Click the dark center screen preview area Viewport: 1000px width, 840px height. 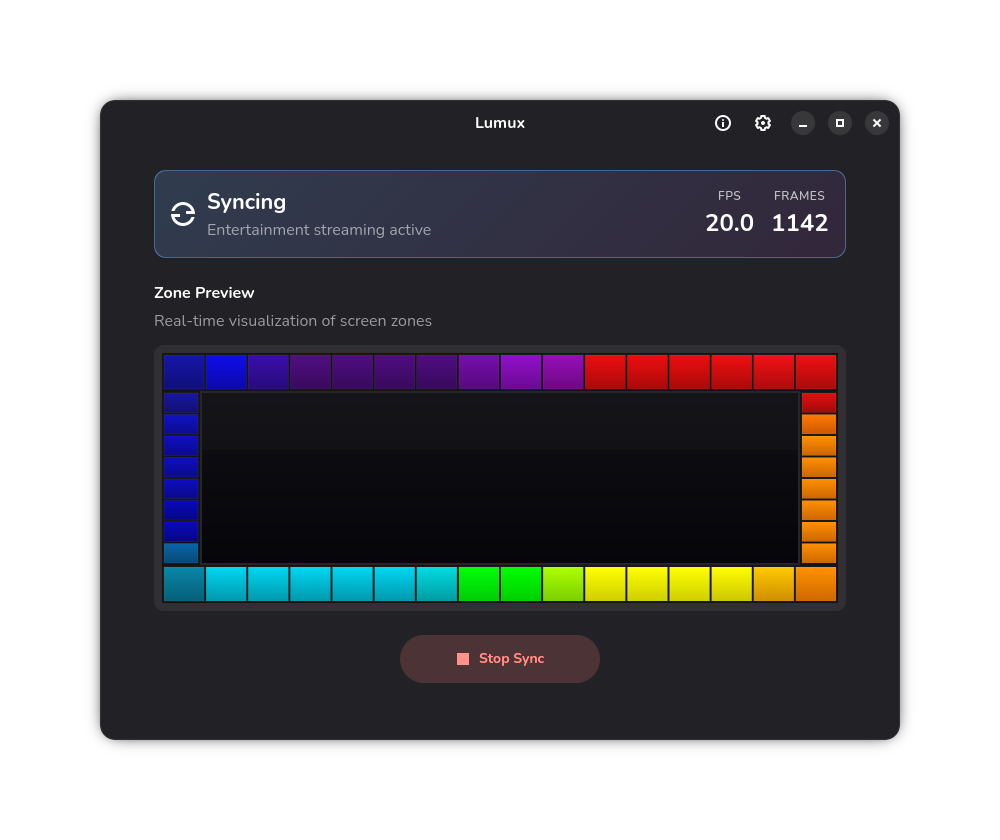pos(500,478)
